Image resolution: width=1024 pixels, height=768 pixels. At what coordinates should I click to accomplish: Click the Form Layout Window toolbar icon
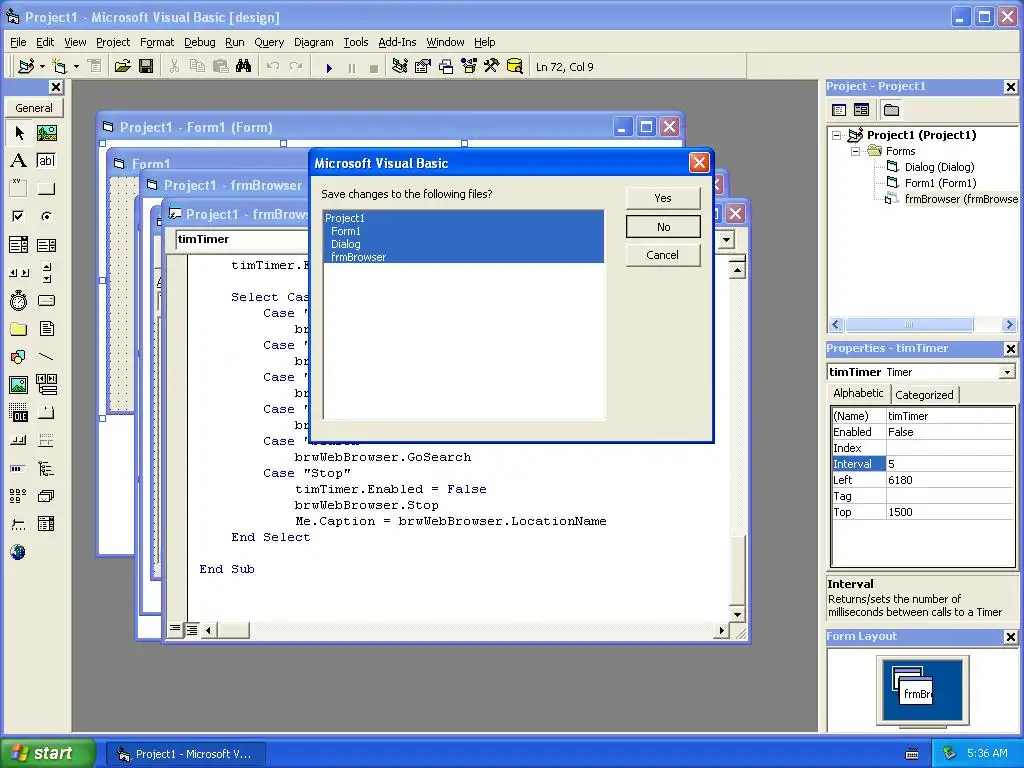(446, 67)
